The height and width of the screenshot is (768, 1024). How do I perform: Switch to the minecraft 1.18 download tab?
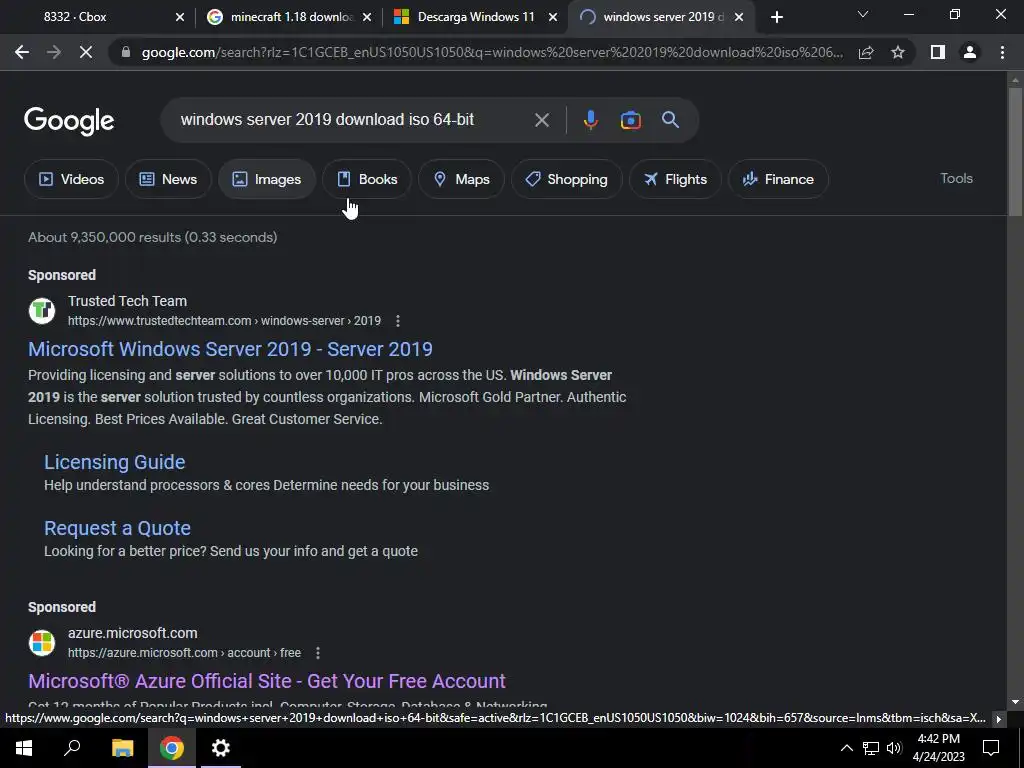287,17
